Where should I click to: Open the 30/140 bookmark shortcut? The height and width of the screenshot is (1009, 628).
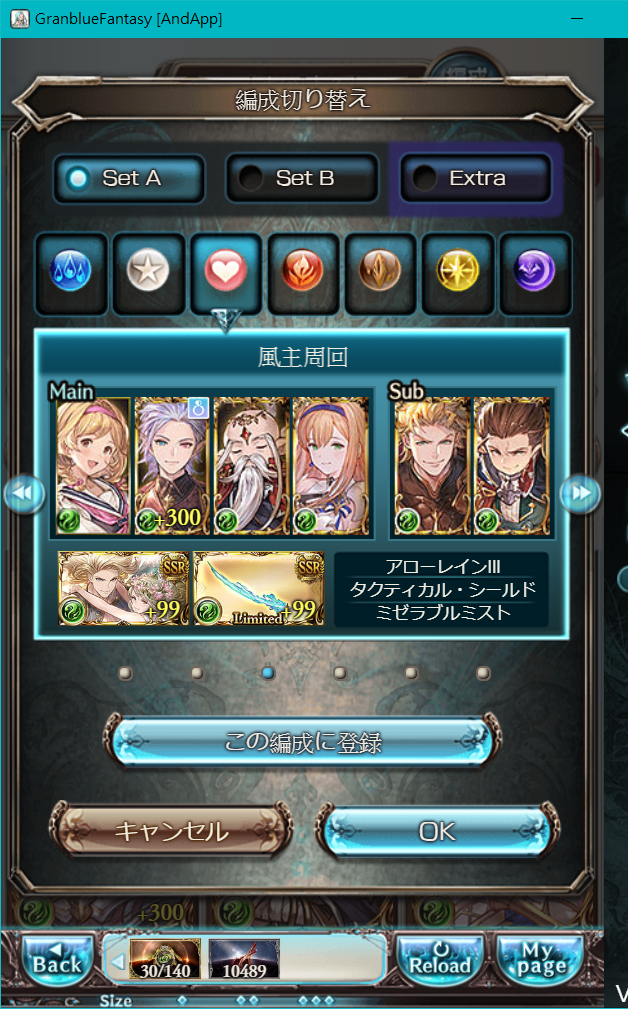point(165,959)
